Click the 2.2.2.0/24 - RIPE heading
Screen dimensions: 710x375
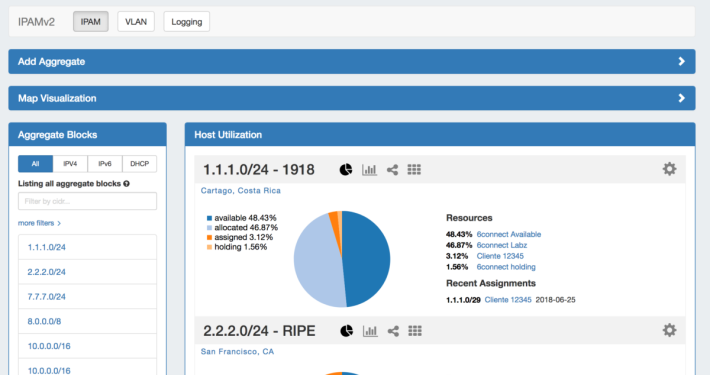(x=259, y=331)
